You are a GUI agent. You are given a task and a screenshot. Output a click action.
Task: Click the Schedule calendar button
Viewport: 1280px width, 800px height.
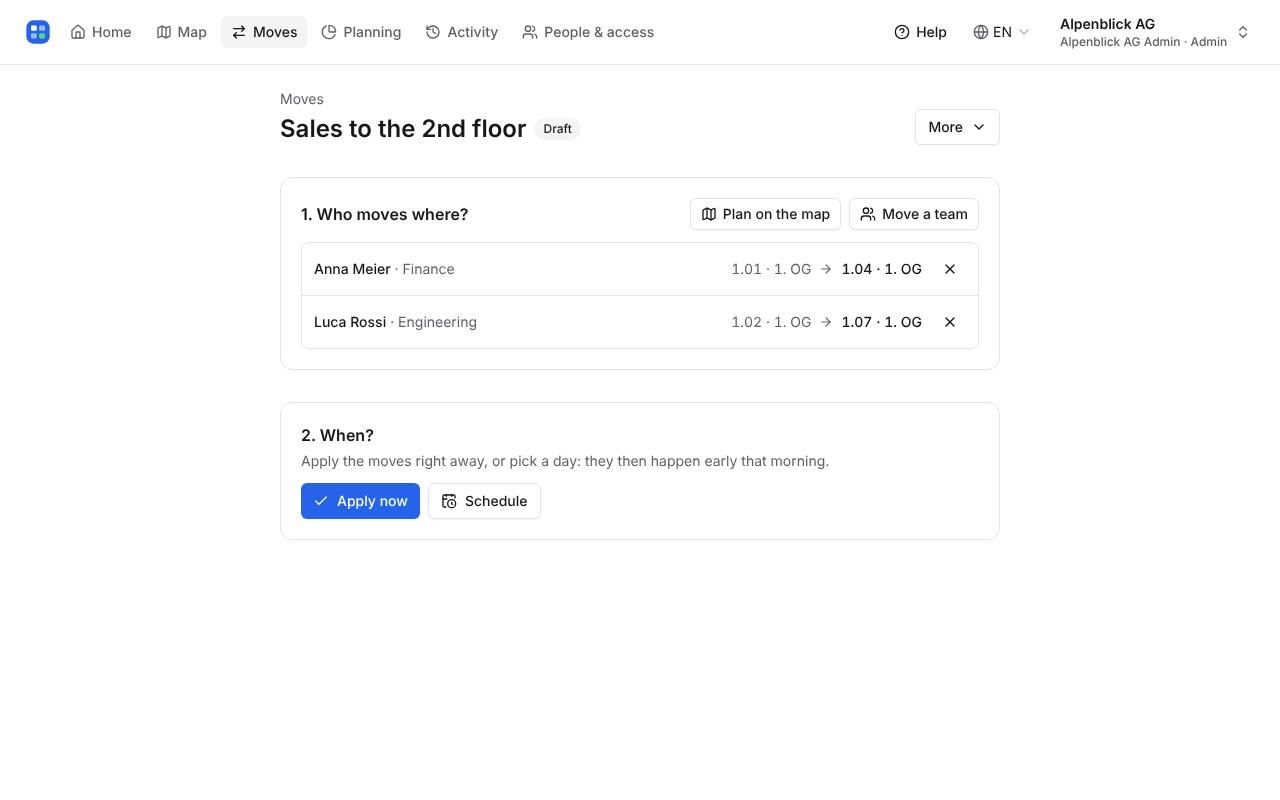484,501
